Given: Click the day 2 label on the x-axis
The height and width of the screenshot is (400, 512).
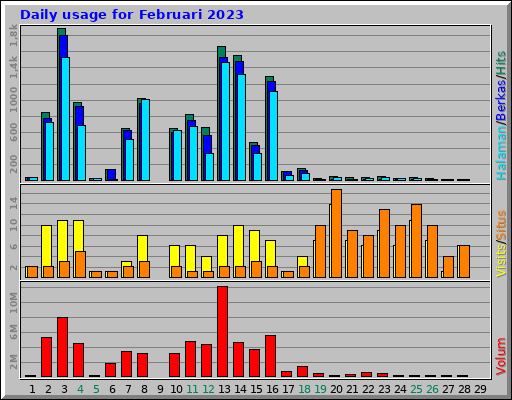Looking at the screenshot, I should click(48, 389).
